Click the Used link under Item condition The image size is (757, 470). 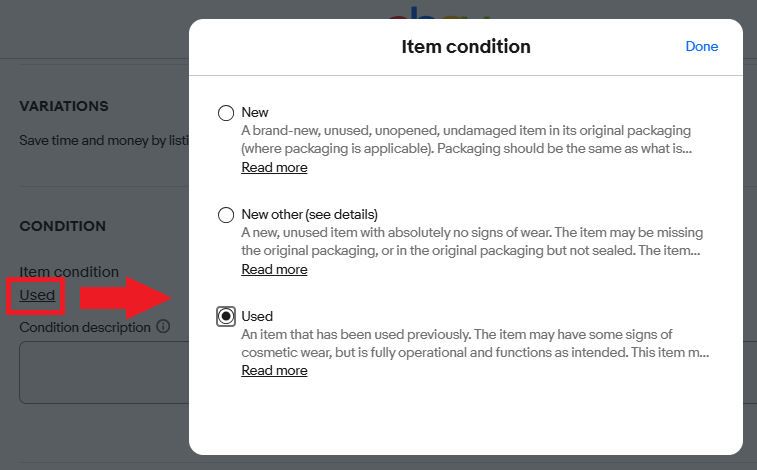tap(37, 294)
